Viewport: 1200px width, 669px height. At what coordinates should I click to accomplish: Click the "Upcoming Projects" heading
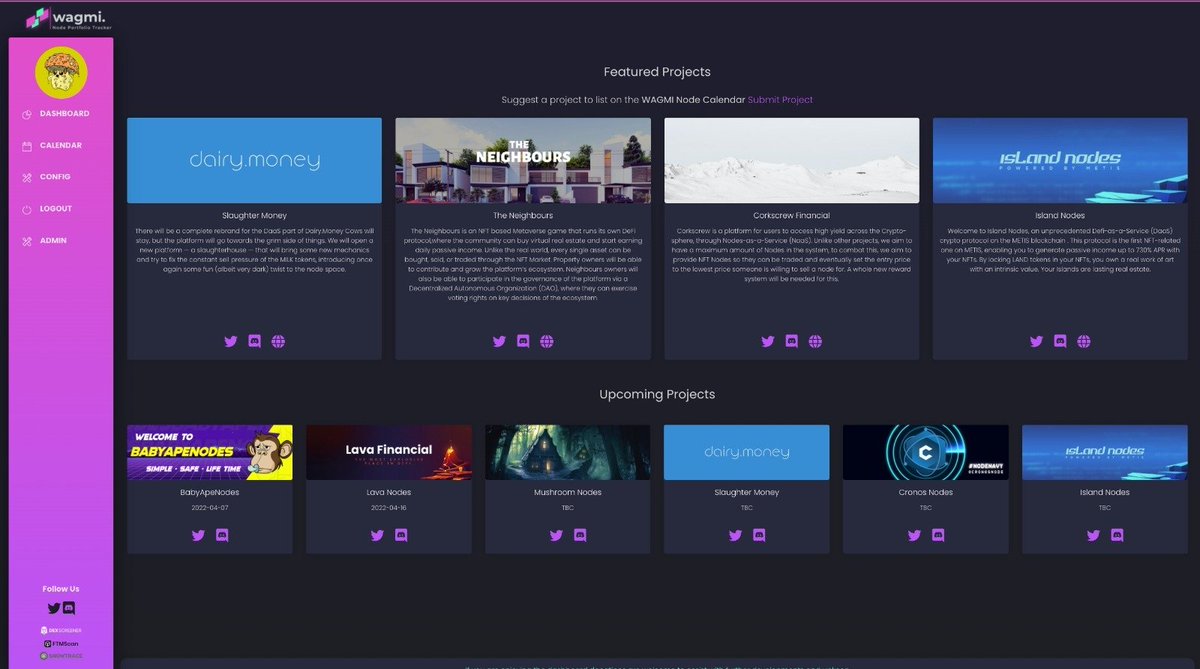pos(657,394)
